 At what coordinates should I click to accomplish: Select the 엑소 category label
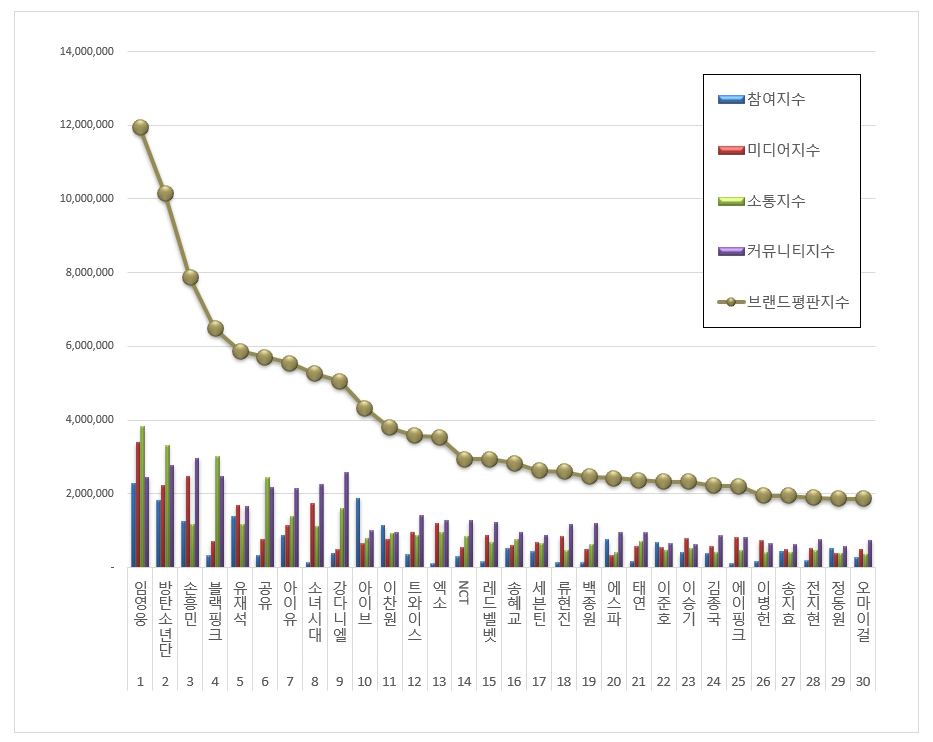tap(440, 596)
